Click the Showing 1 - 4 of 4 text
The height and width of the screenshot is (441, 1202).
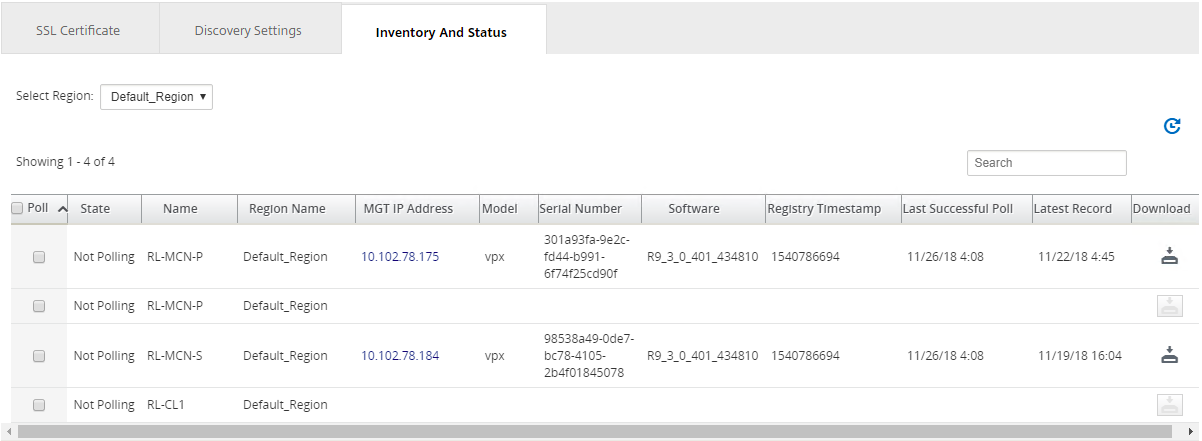click(x=65, y=161)
